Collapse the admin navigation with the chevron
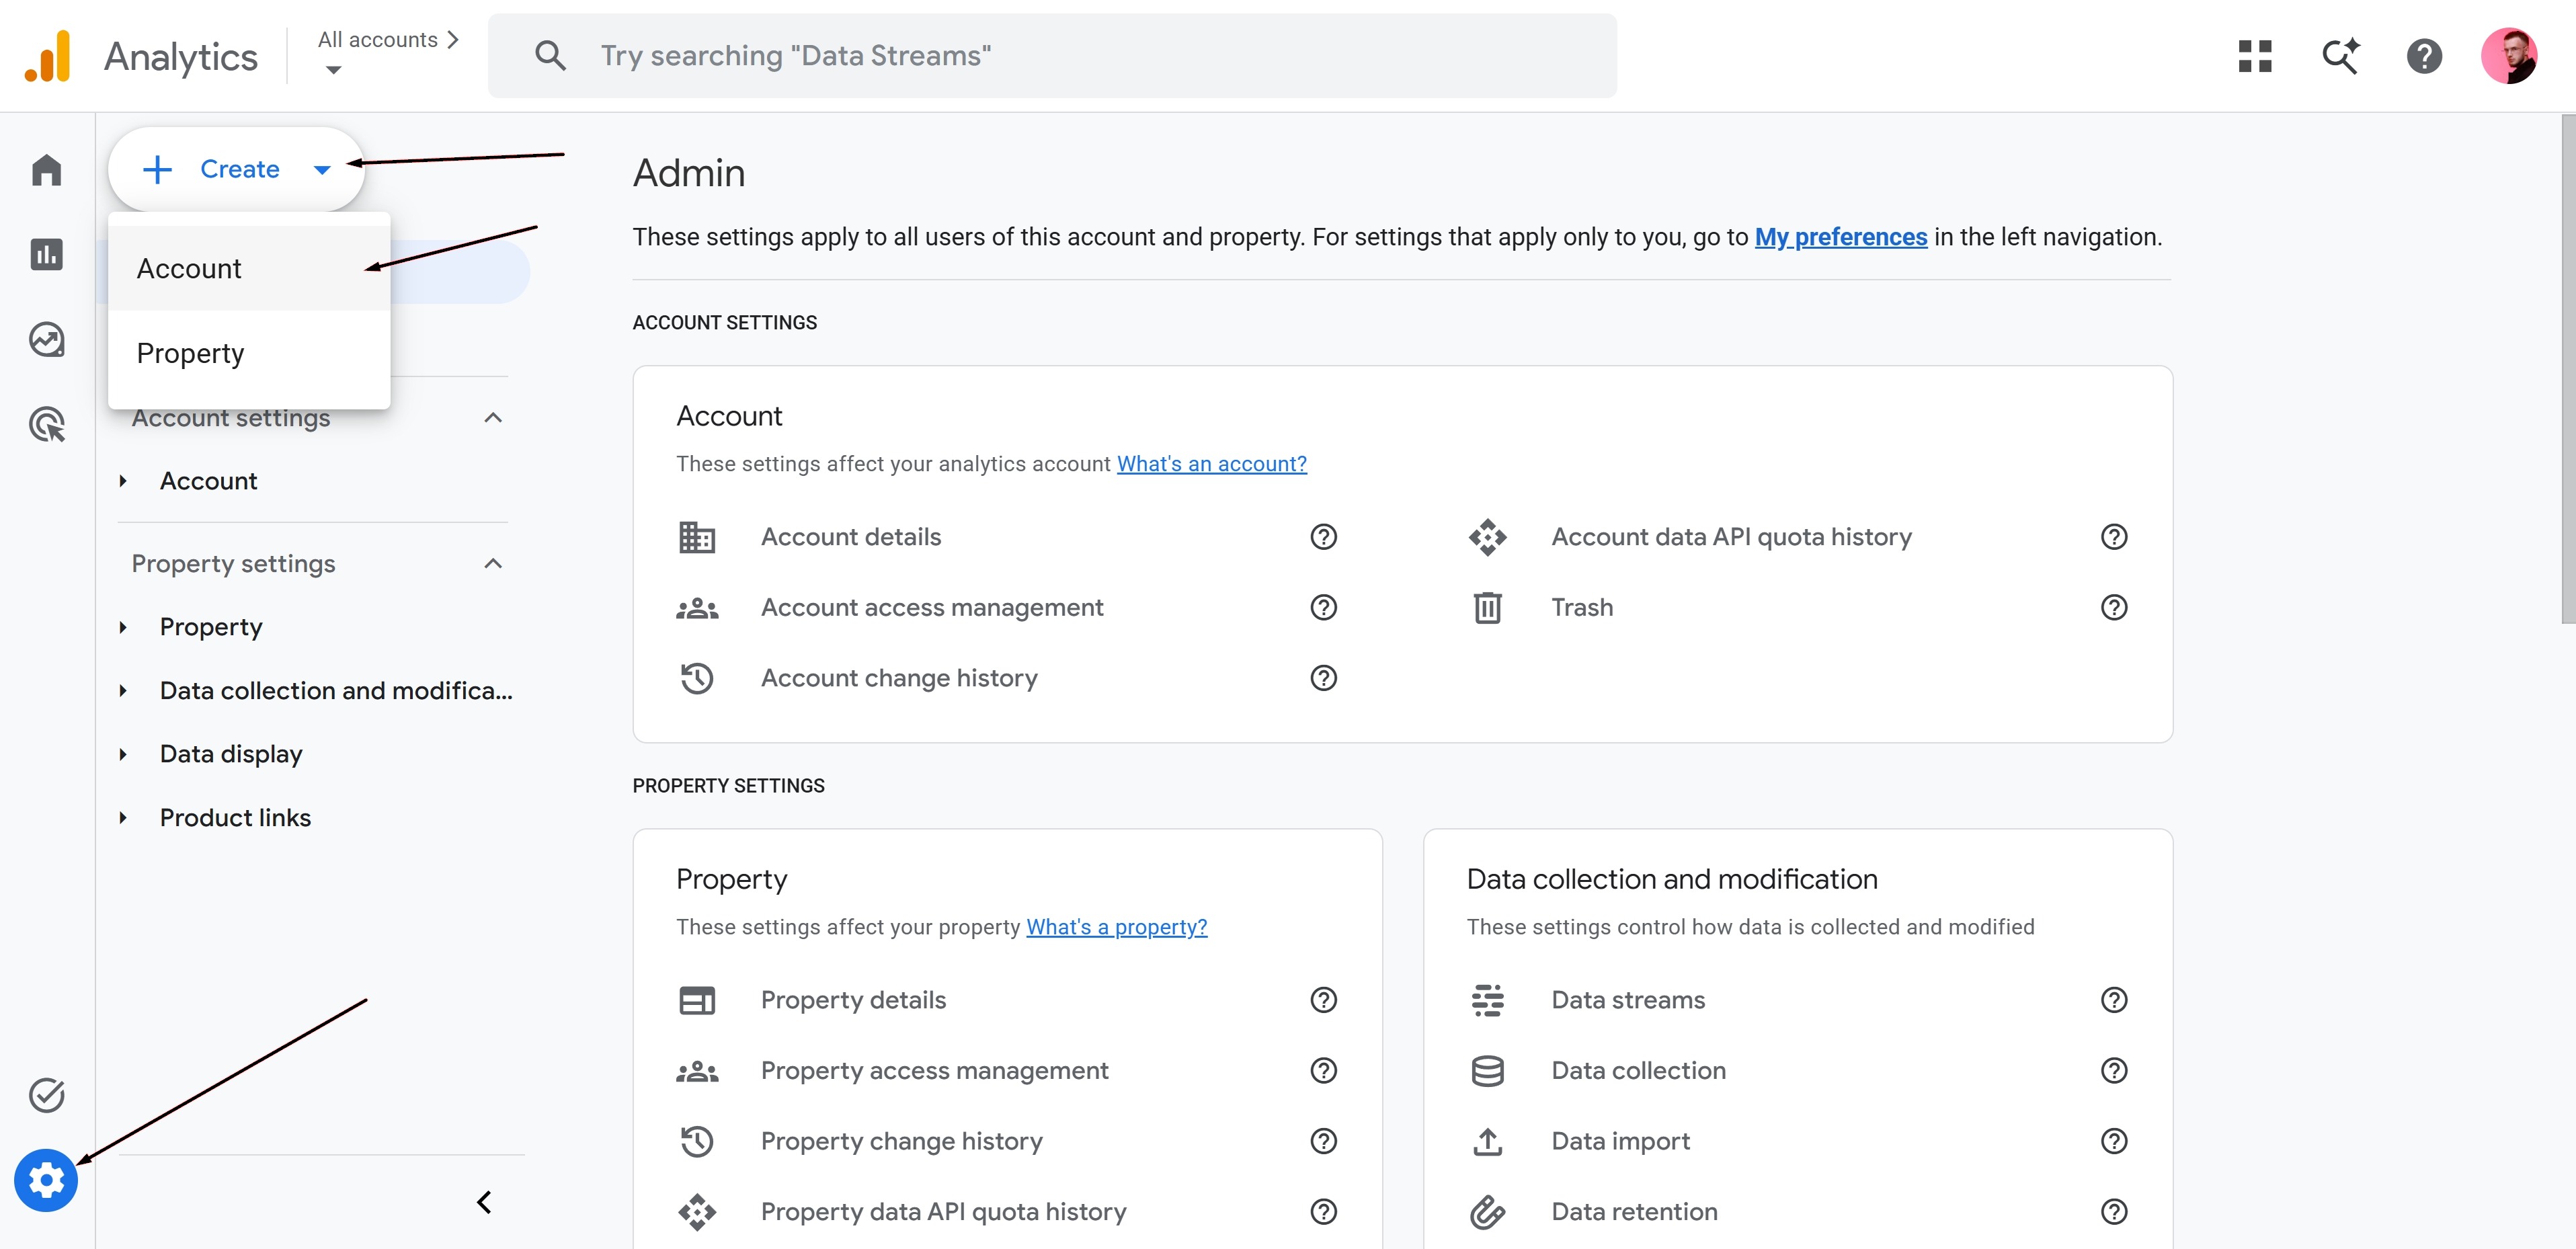Image resolution: width=2576 pixels, height=1249 pixels. coord(484,1202)
